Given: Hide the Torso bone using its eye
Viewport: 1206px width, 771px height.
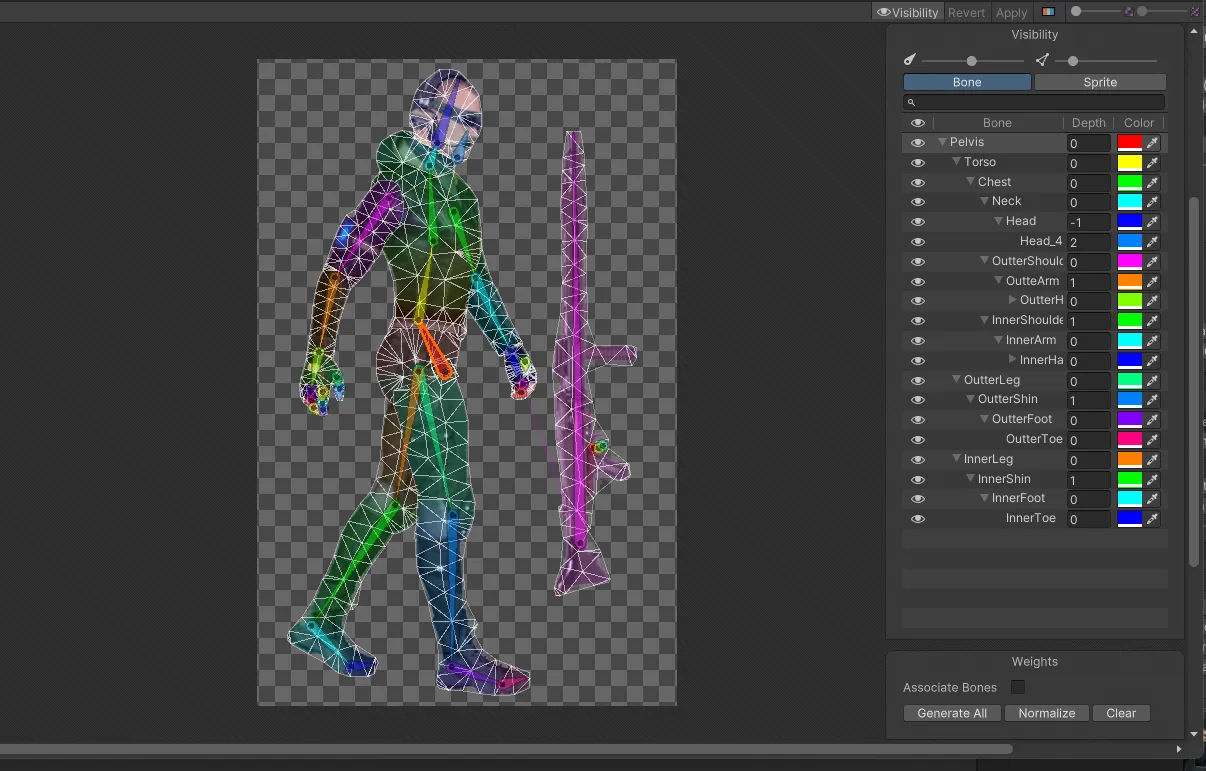Looking at the screenshot, I should 918,163.
